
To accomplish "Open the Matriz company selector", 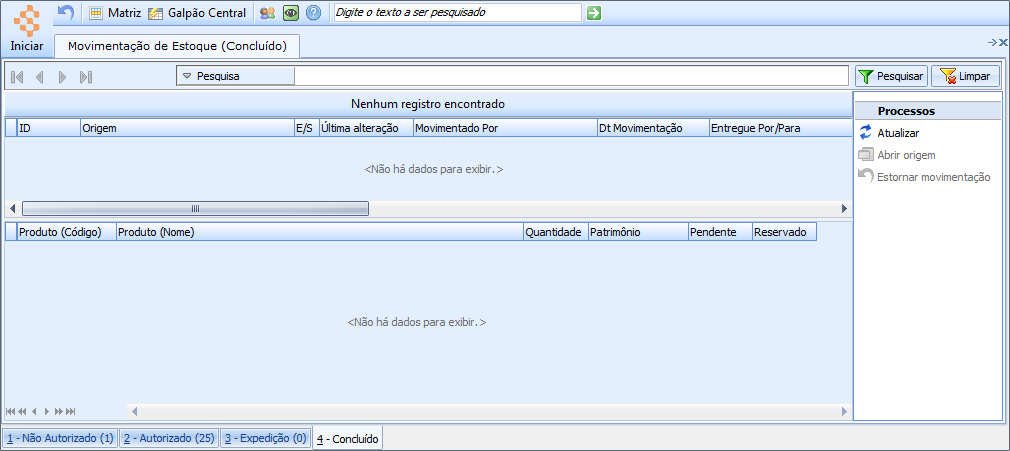I will coord(115,13).
